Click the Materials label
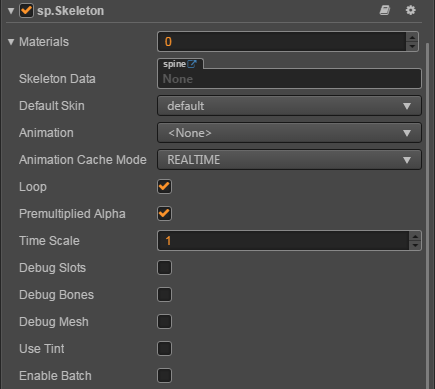The width and height of the screenshot is (435, 389). coord(44,42)
